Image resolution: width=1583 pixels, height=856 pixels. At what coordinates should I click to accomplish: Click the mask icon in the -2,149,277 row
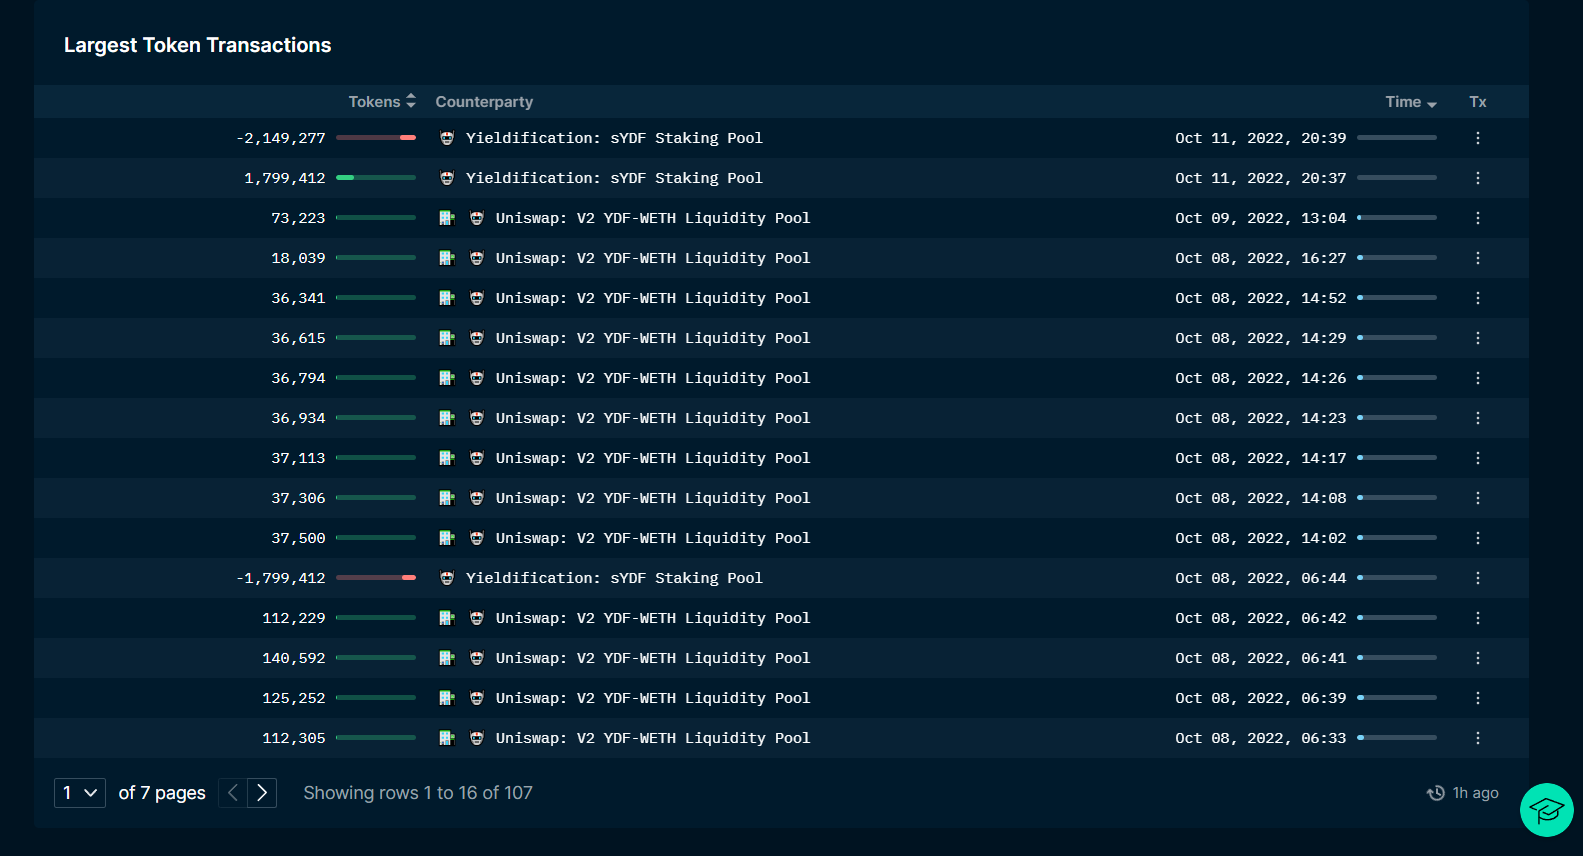[447, 138]
